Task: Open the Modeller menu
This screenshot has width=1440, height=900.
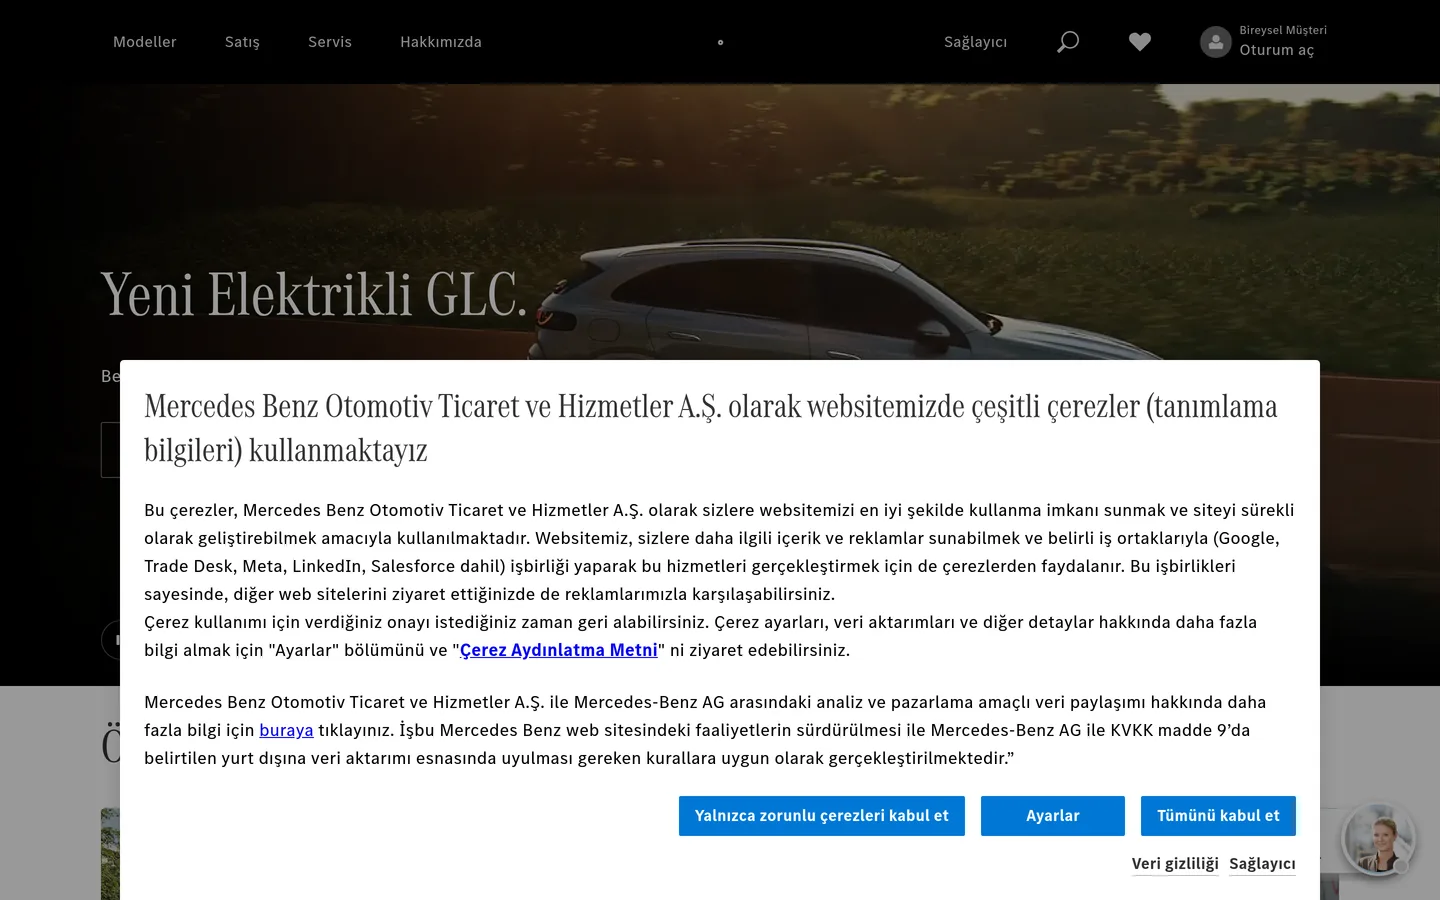Action: point(145,42)
